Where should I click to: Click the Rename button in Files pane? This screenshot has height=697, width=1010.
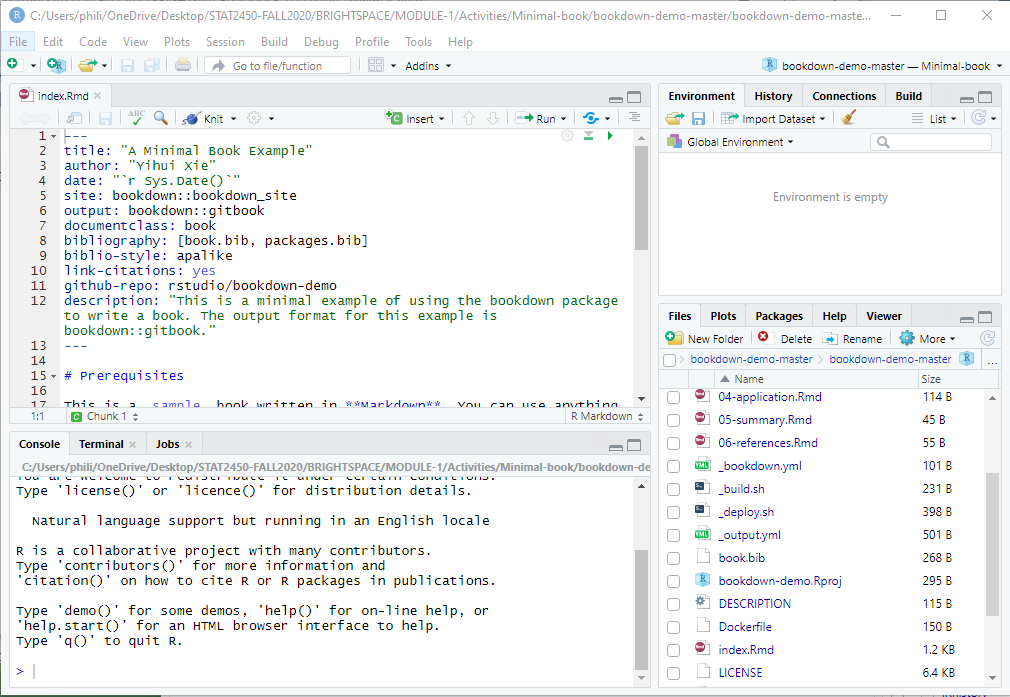point(853,338)
